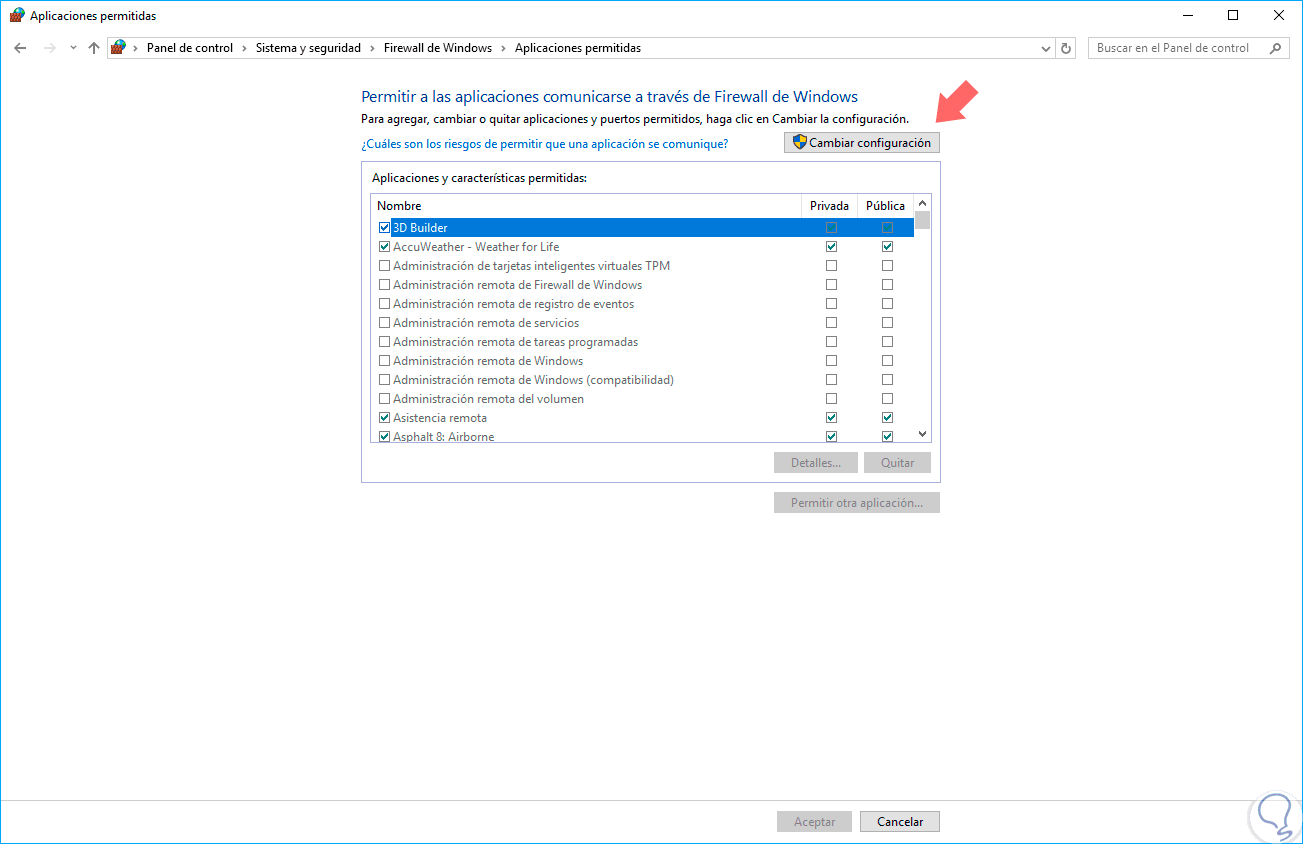Toggle AccuWeather - Weather for Life checkbox
The width and height of the screenshot is (1303, 844).
384,247
